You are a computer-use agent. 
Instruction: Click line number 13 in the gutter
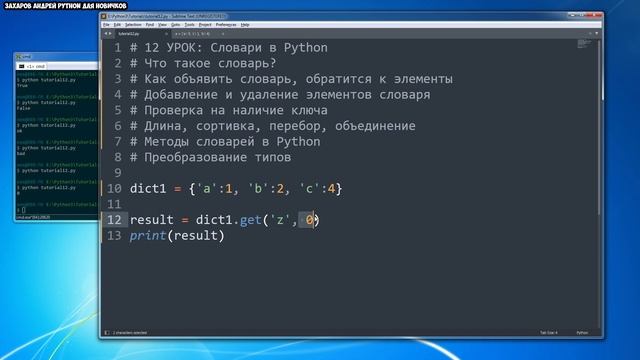pyautogui.click(x=114, y=236)
